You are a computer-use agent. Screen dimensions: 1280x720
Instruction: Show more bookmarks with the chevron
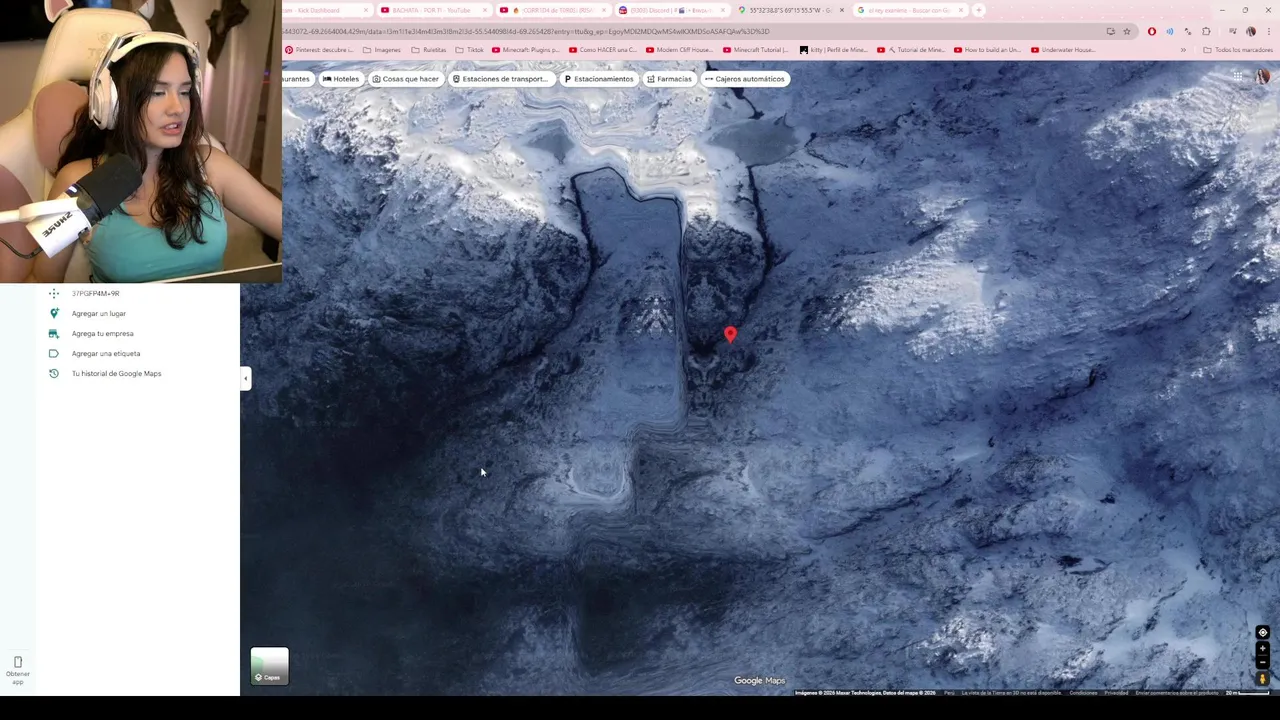coord(1183,50)
